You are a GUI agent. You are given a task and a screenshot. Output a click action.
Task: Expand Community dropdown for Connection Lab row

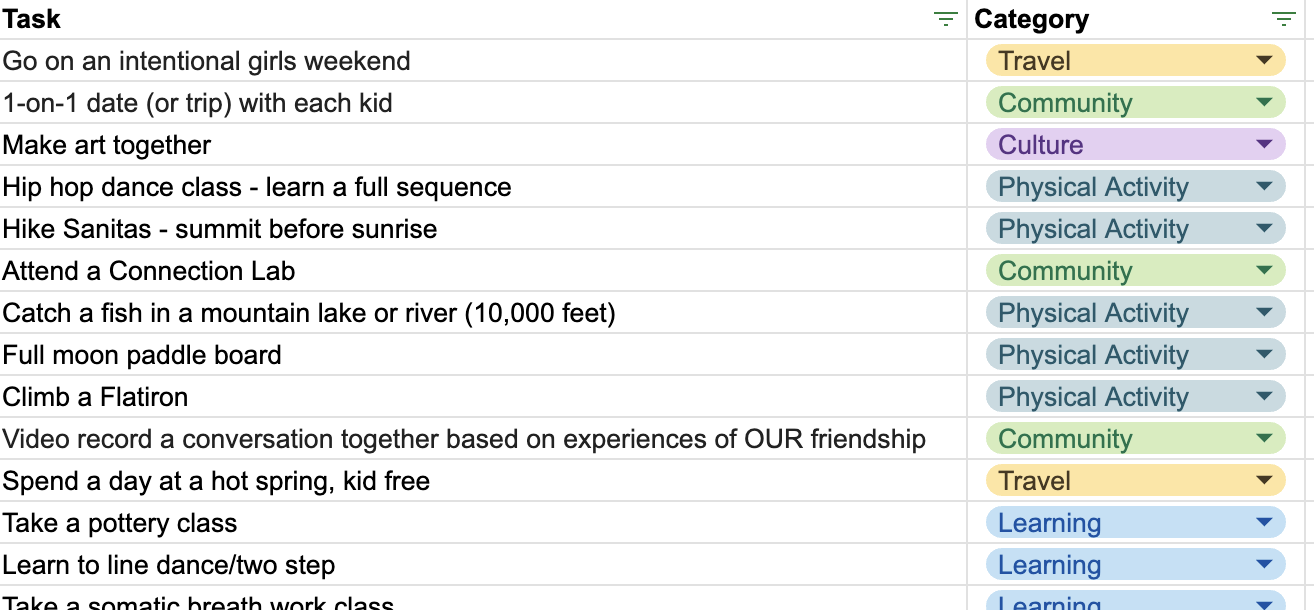(x=1264, y=271)
